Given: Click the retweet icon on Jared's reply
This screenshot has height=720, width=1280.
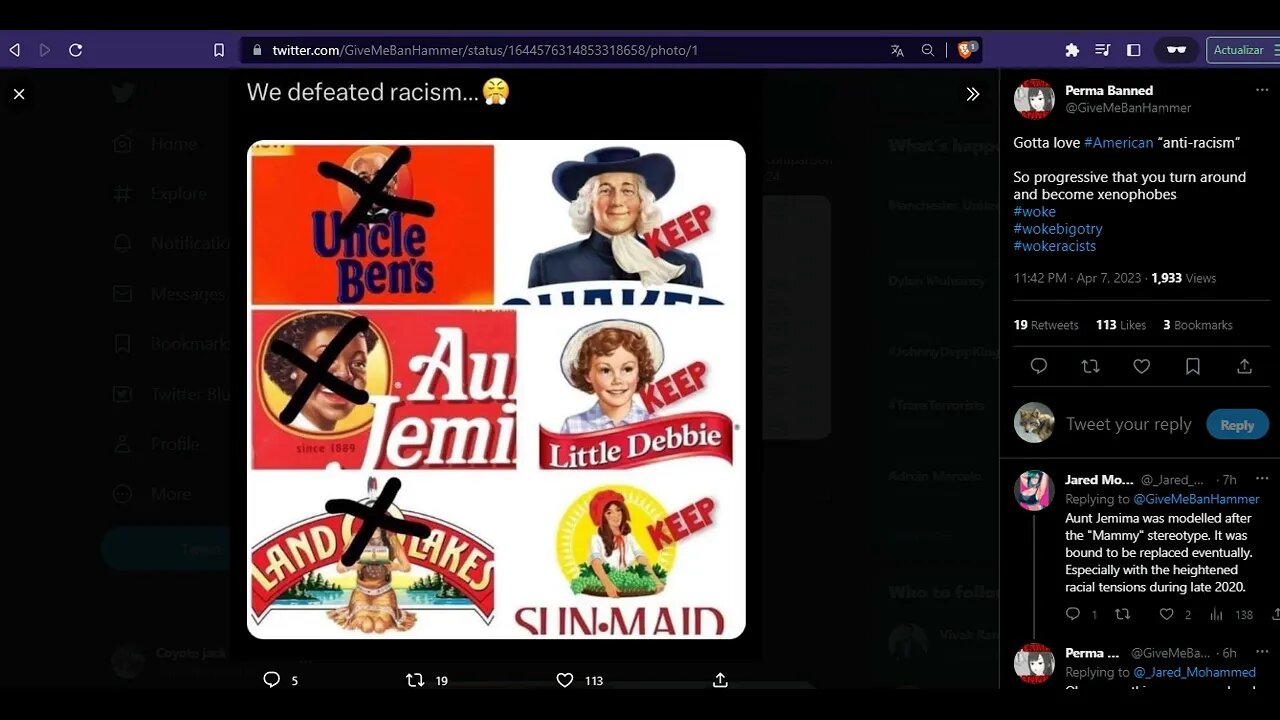Looking at the screenshot, I should (1122, 614).
